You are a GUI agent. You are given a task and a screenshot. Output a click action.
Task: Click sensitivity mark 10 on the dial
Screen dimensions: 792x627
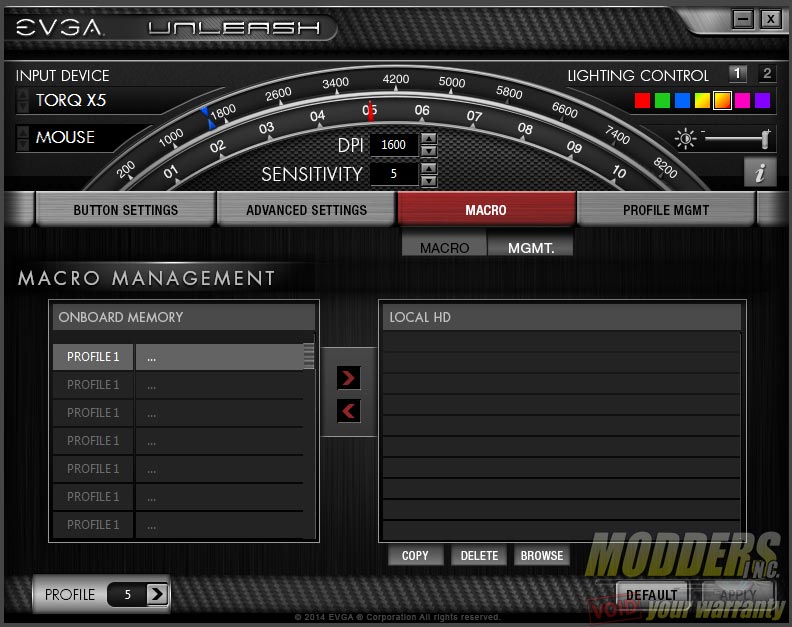point(619,172)
